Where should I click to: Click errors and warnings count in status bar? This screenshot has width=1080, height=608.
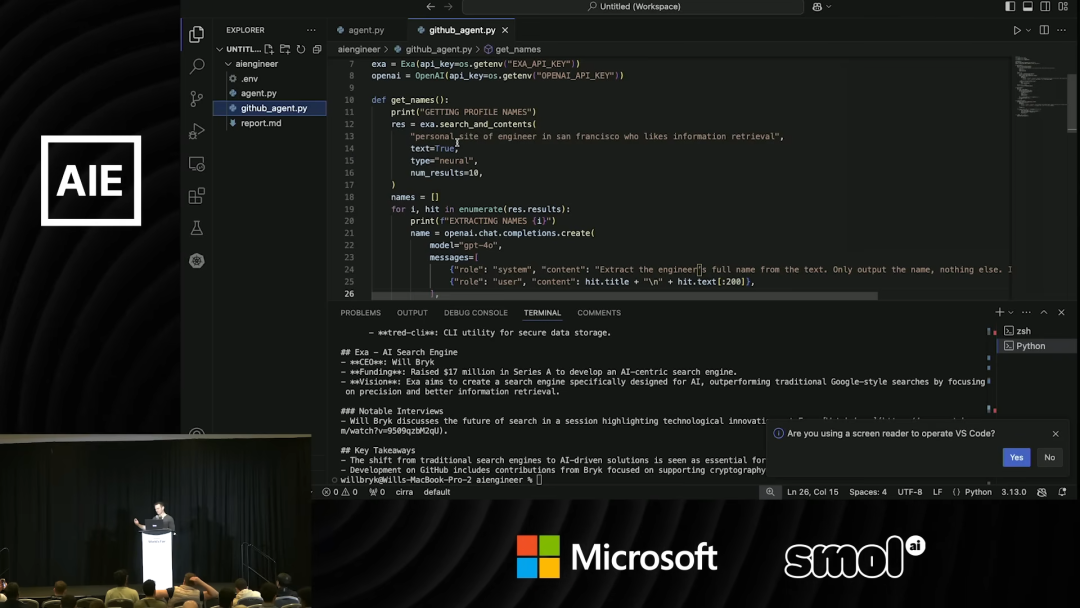(x=340, y=492)
